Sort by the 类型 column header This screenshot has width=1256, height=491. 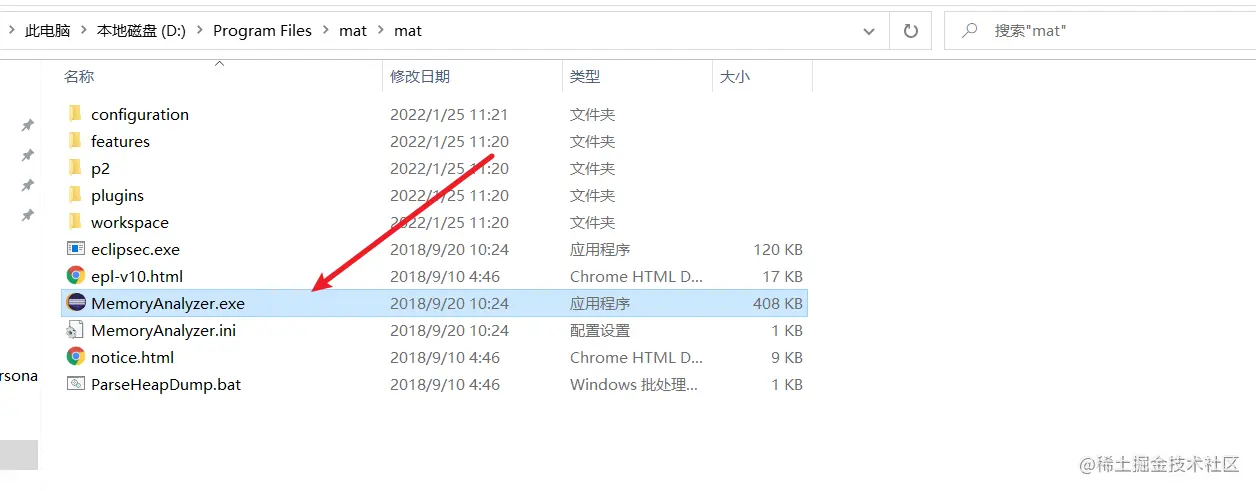coord(585,76)
